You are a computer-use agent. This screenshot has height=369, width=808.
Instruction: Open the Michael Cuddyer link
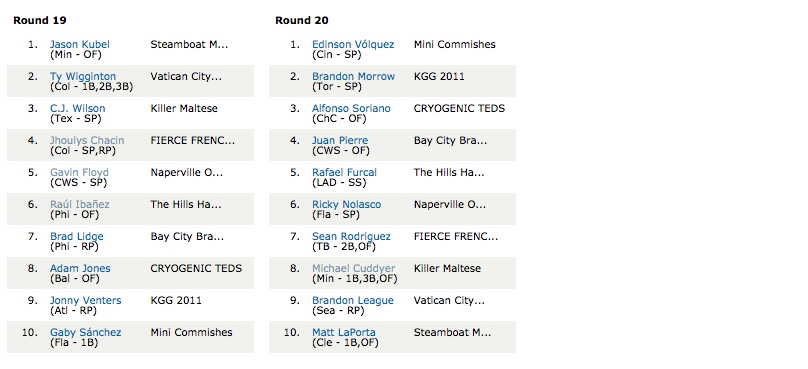click(354, 268)
